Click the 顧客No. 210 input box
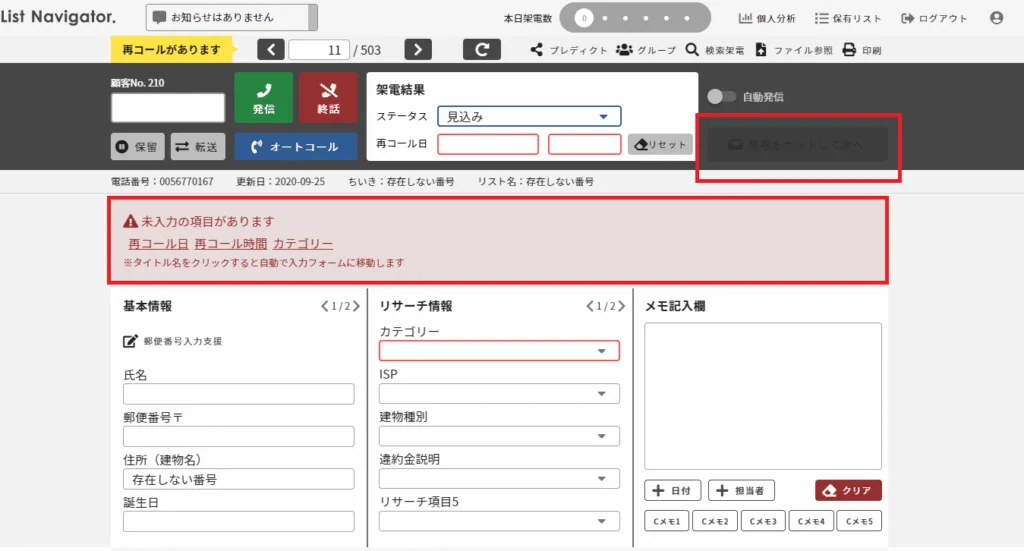Viewport: 1024px width, 551px height. coord(168,108)
